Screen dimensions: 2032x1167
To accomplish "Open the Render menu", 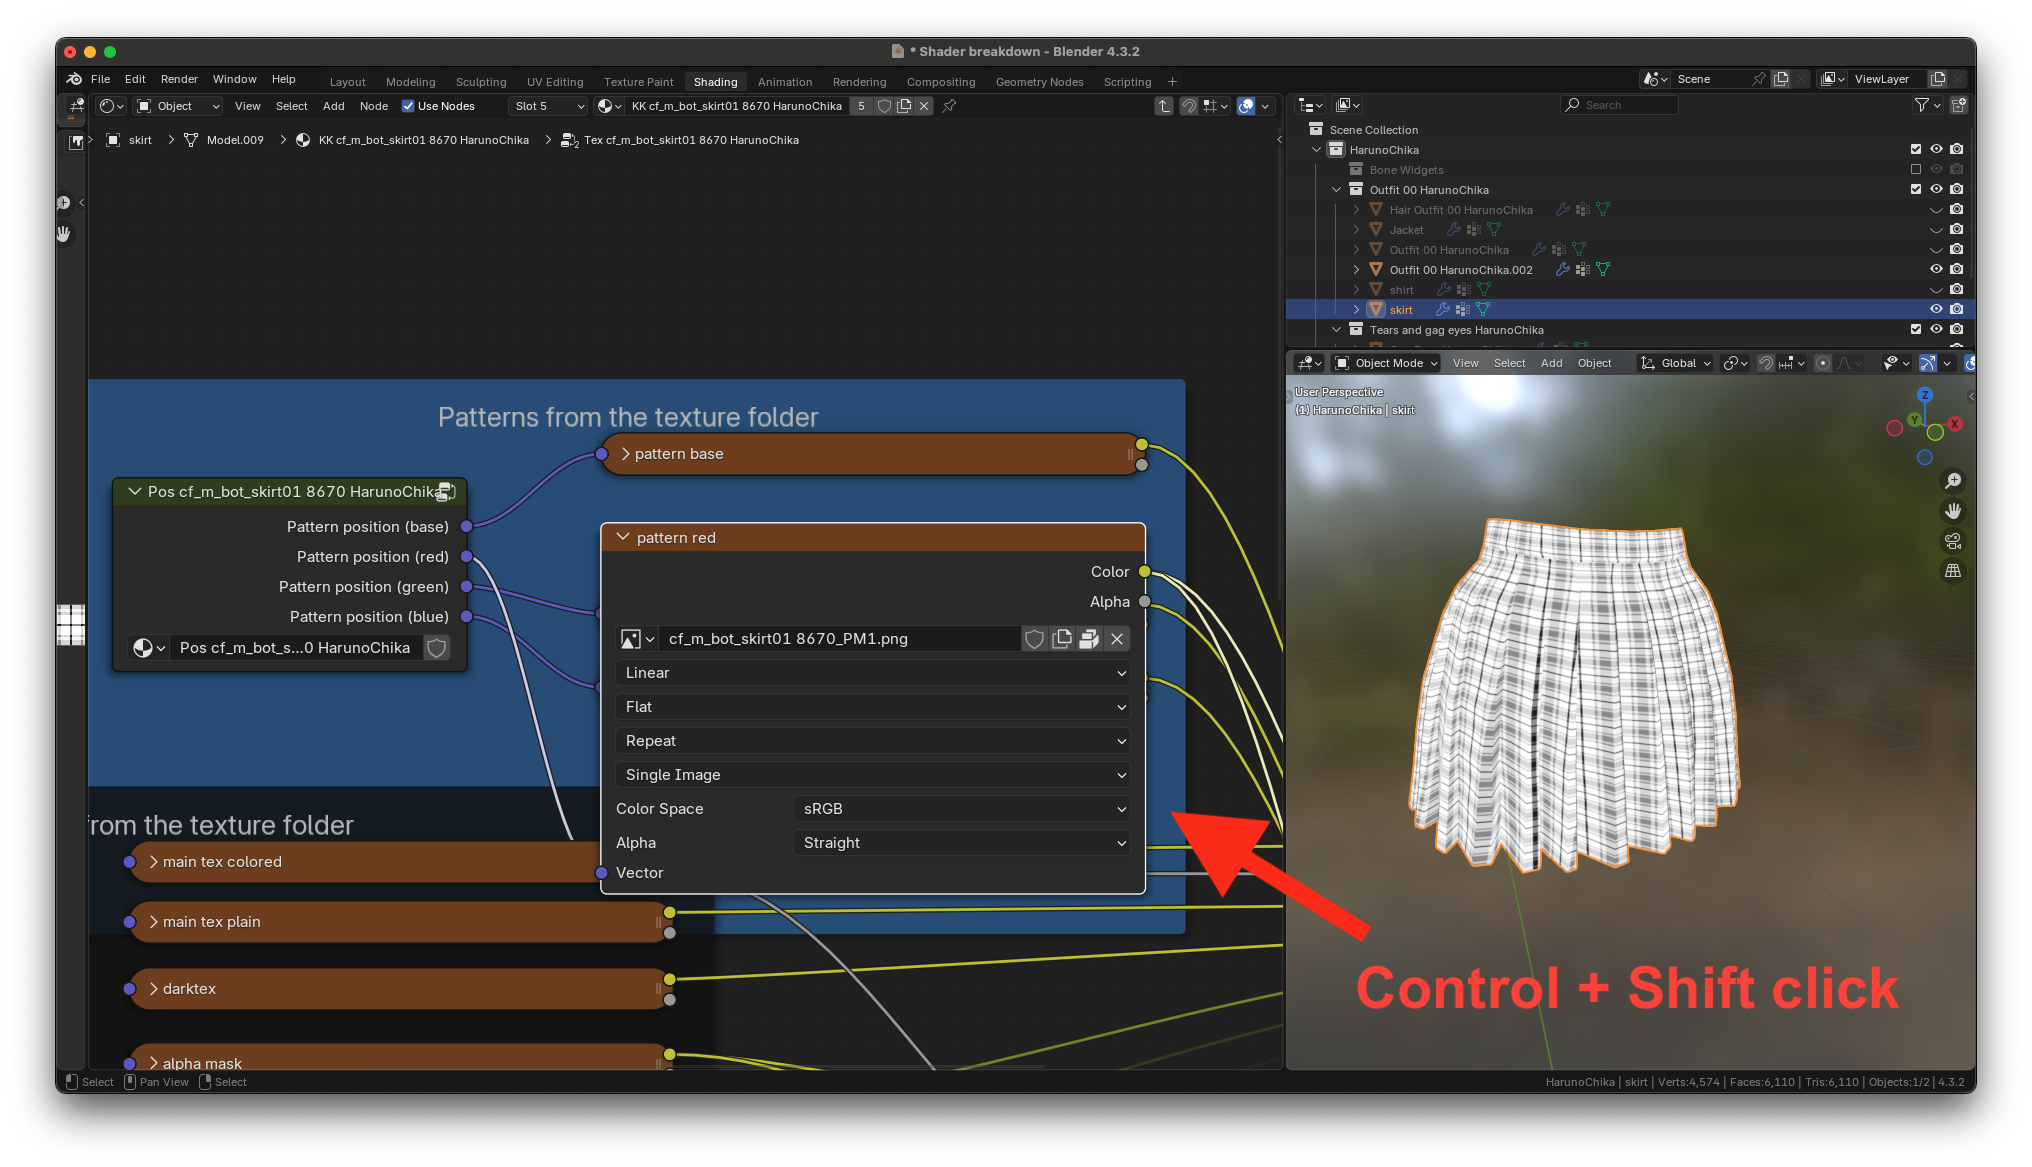I will (179, 79).
